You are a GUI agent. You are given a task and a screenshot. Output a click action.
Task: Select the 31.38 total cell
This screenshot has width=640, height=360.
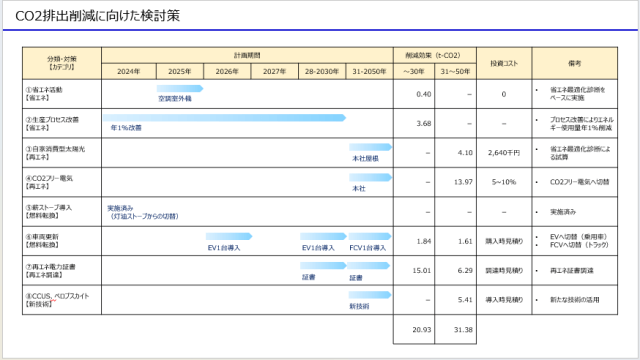tap(456, 329)
